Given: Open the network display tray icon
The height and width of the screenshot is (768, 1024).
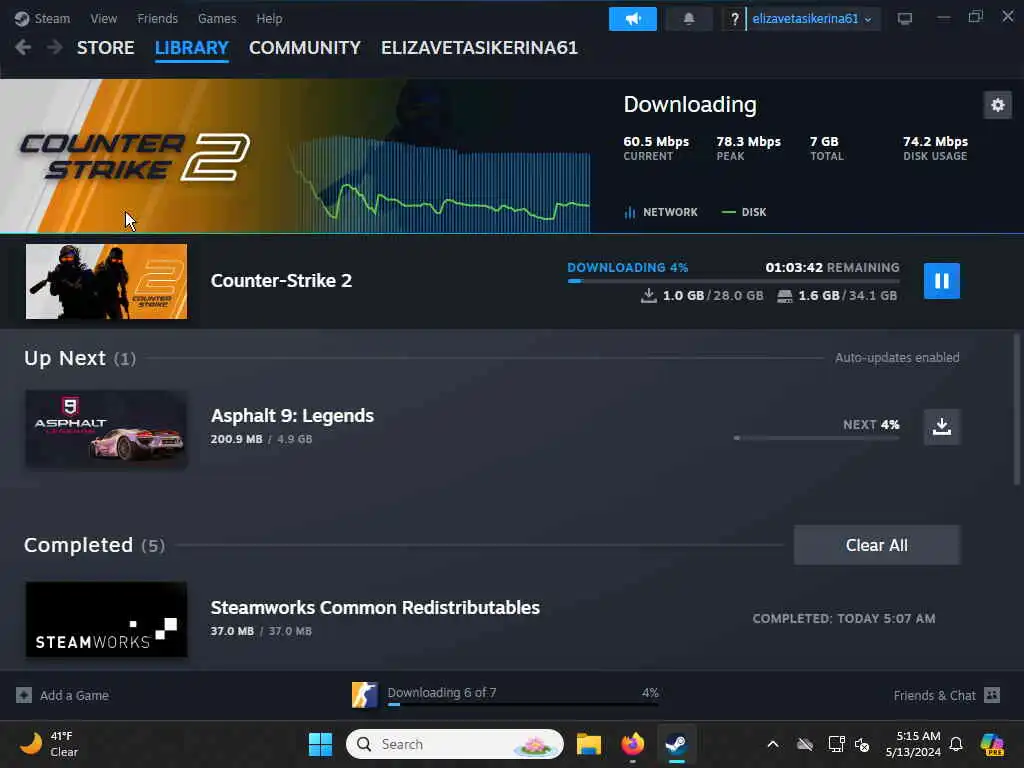Looking at the screenshot, I should click(x=837, y=744).
